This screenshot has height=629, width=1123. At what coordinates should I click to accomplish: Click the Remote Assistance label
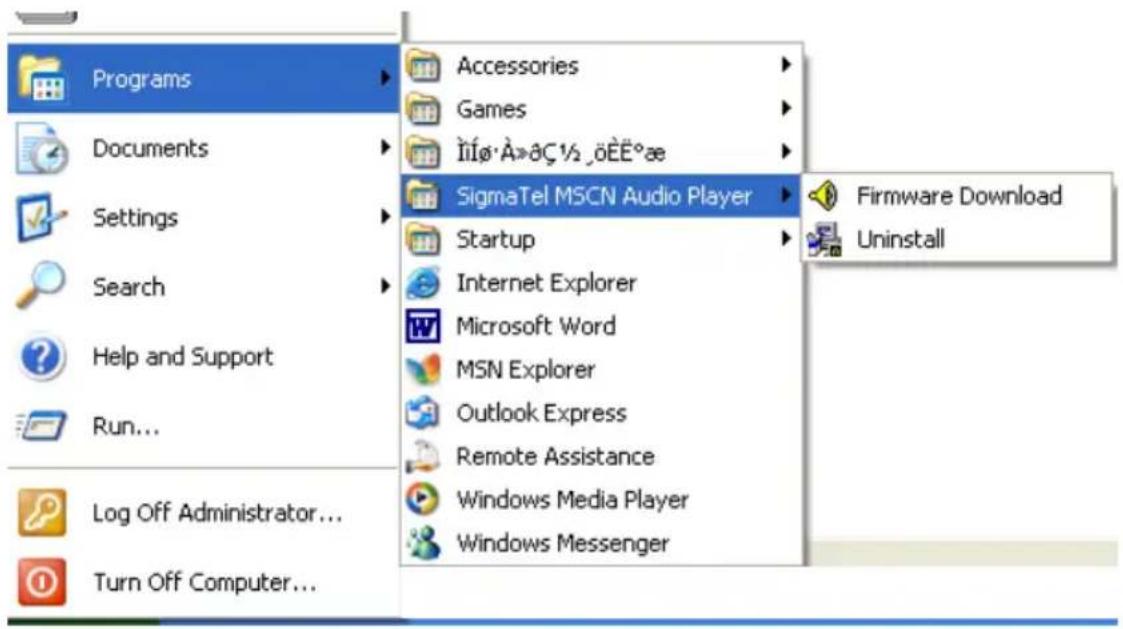[x=555, y=456]
